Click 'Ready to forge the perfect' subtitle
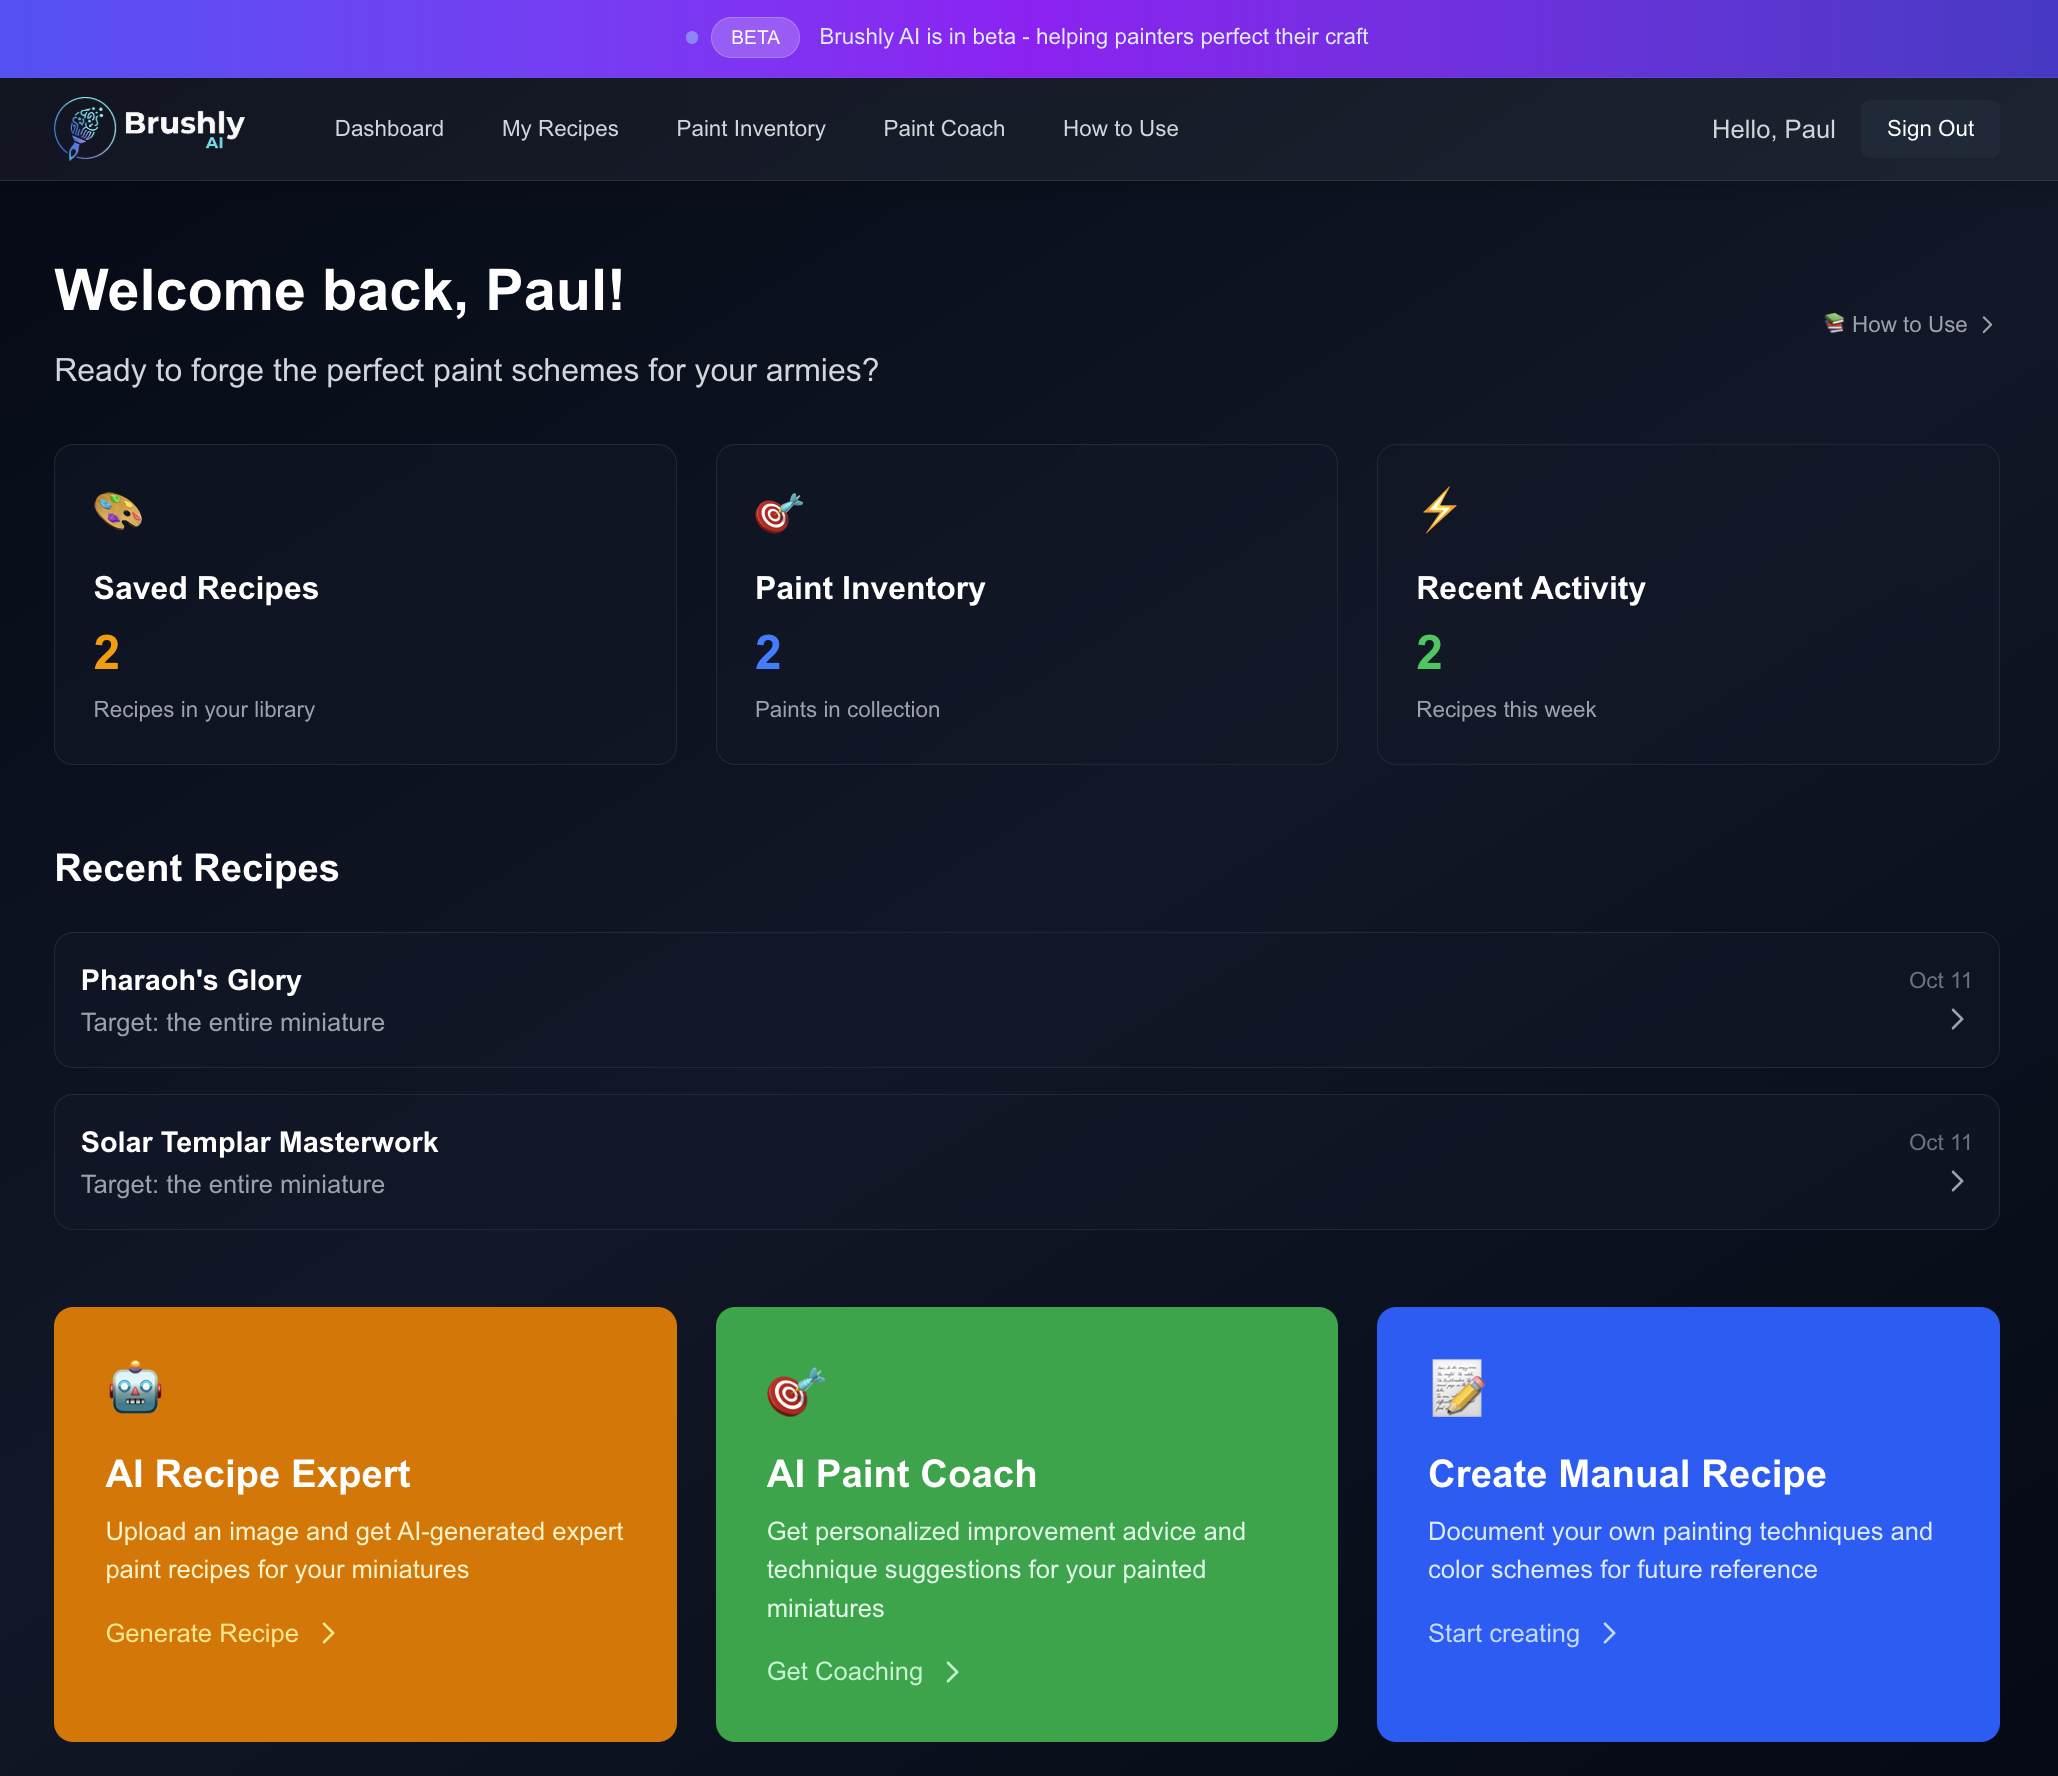The height and width of the screenshot is (1776, 2058). pos(466,370)
